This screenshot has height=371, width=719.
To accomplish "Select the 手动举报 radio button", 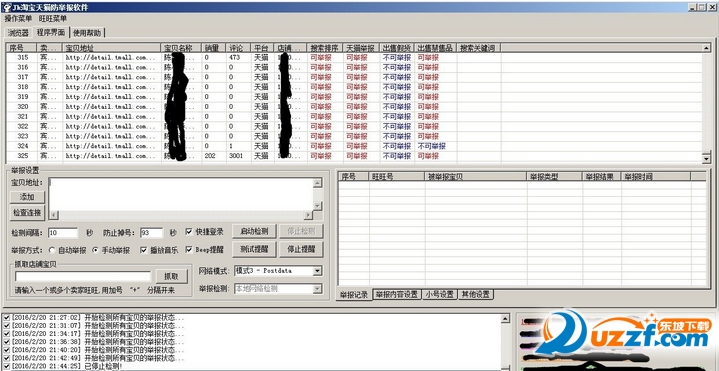I will click(x=96, y=250).
